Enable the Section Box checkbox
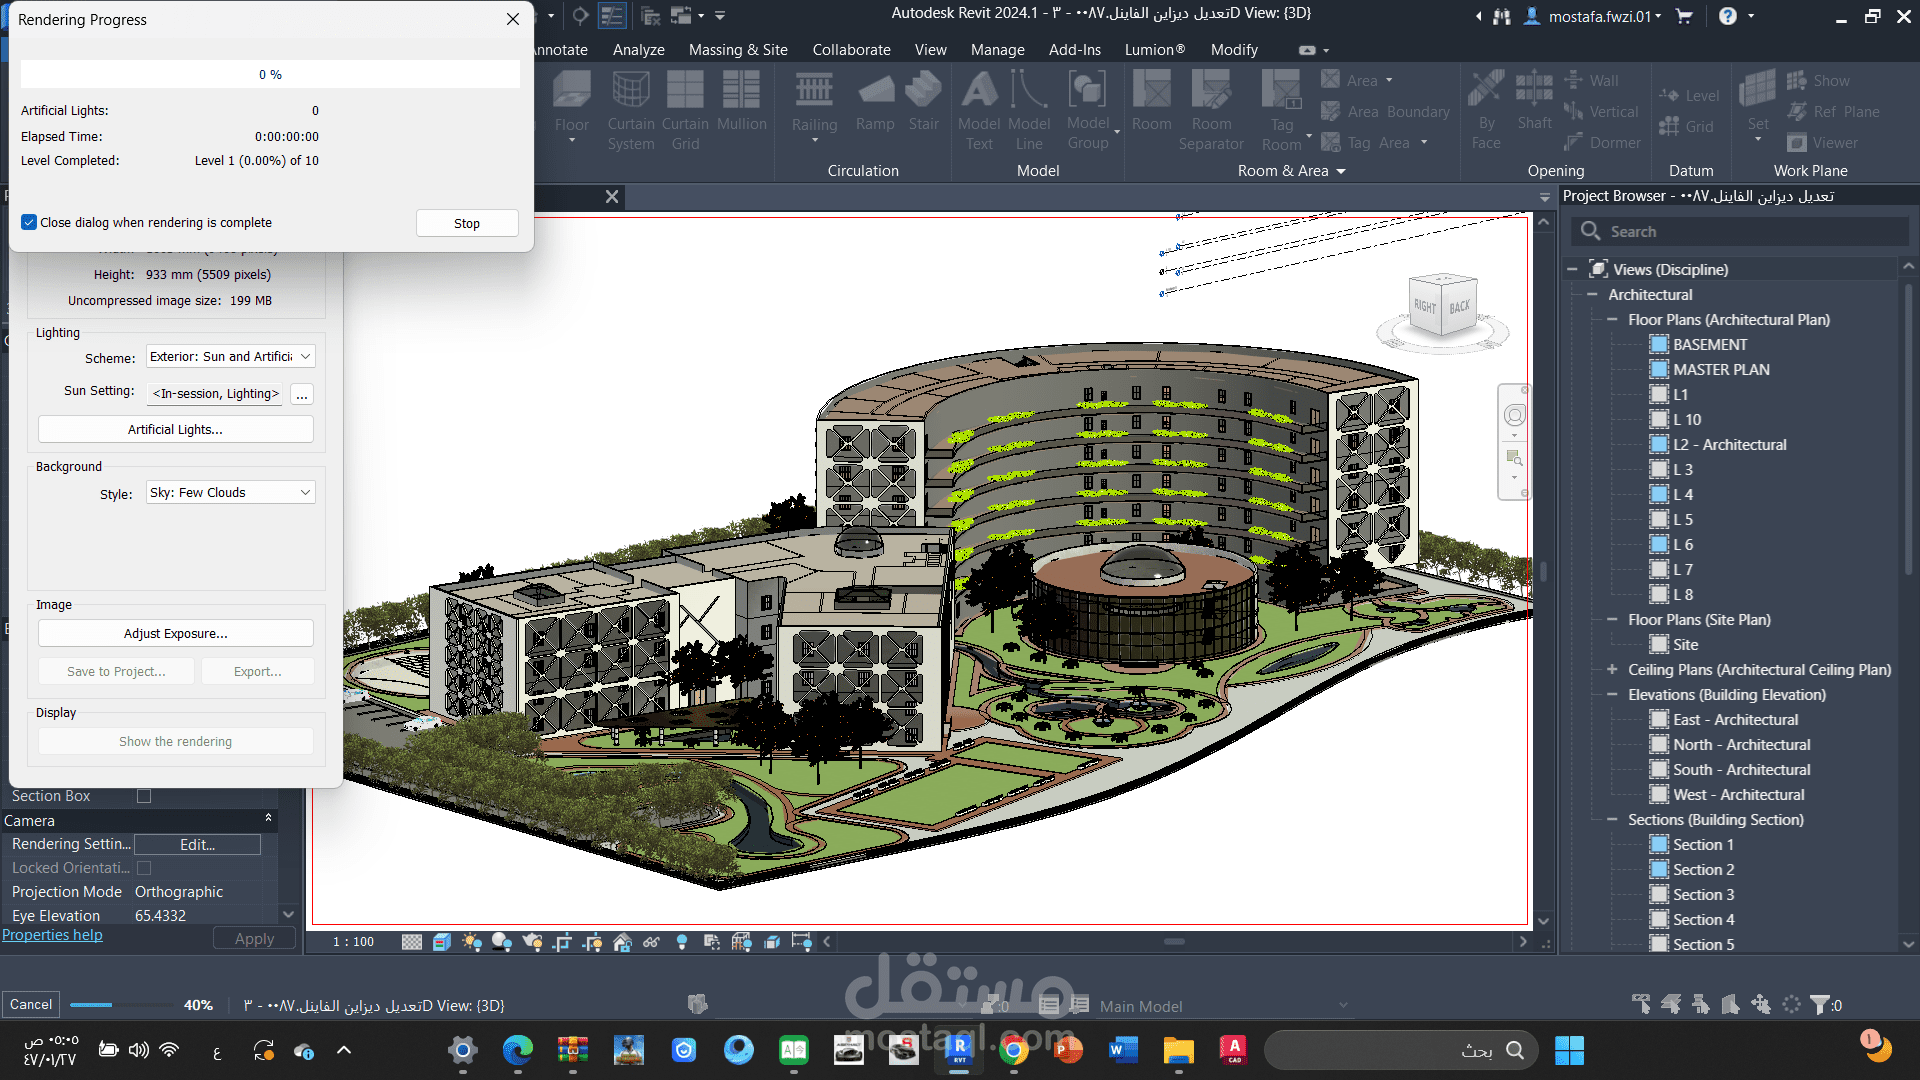Image resolution: width=1920 pixels, height=1080 pixels. coord(144,796)
